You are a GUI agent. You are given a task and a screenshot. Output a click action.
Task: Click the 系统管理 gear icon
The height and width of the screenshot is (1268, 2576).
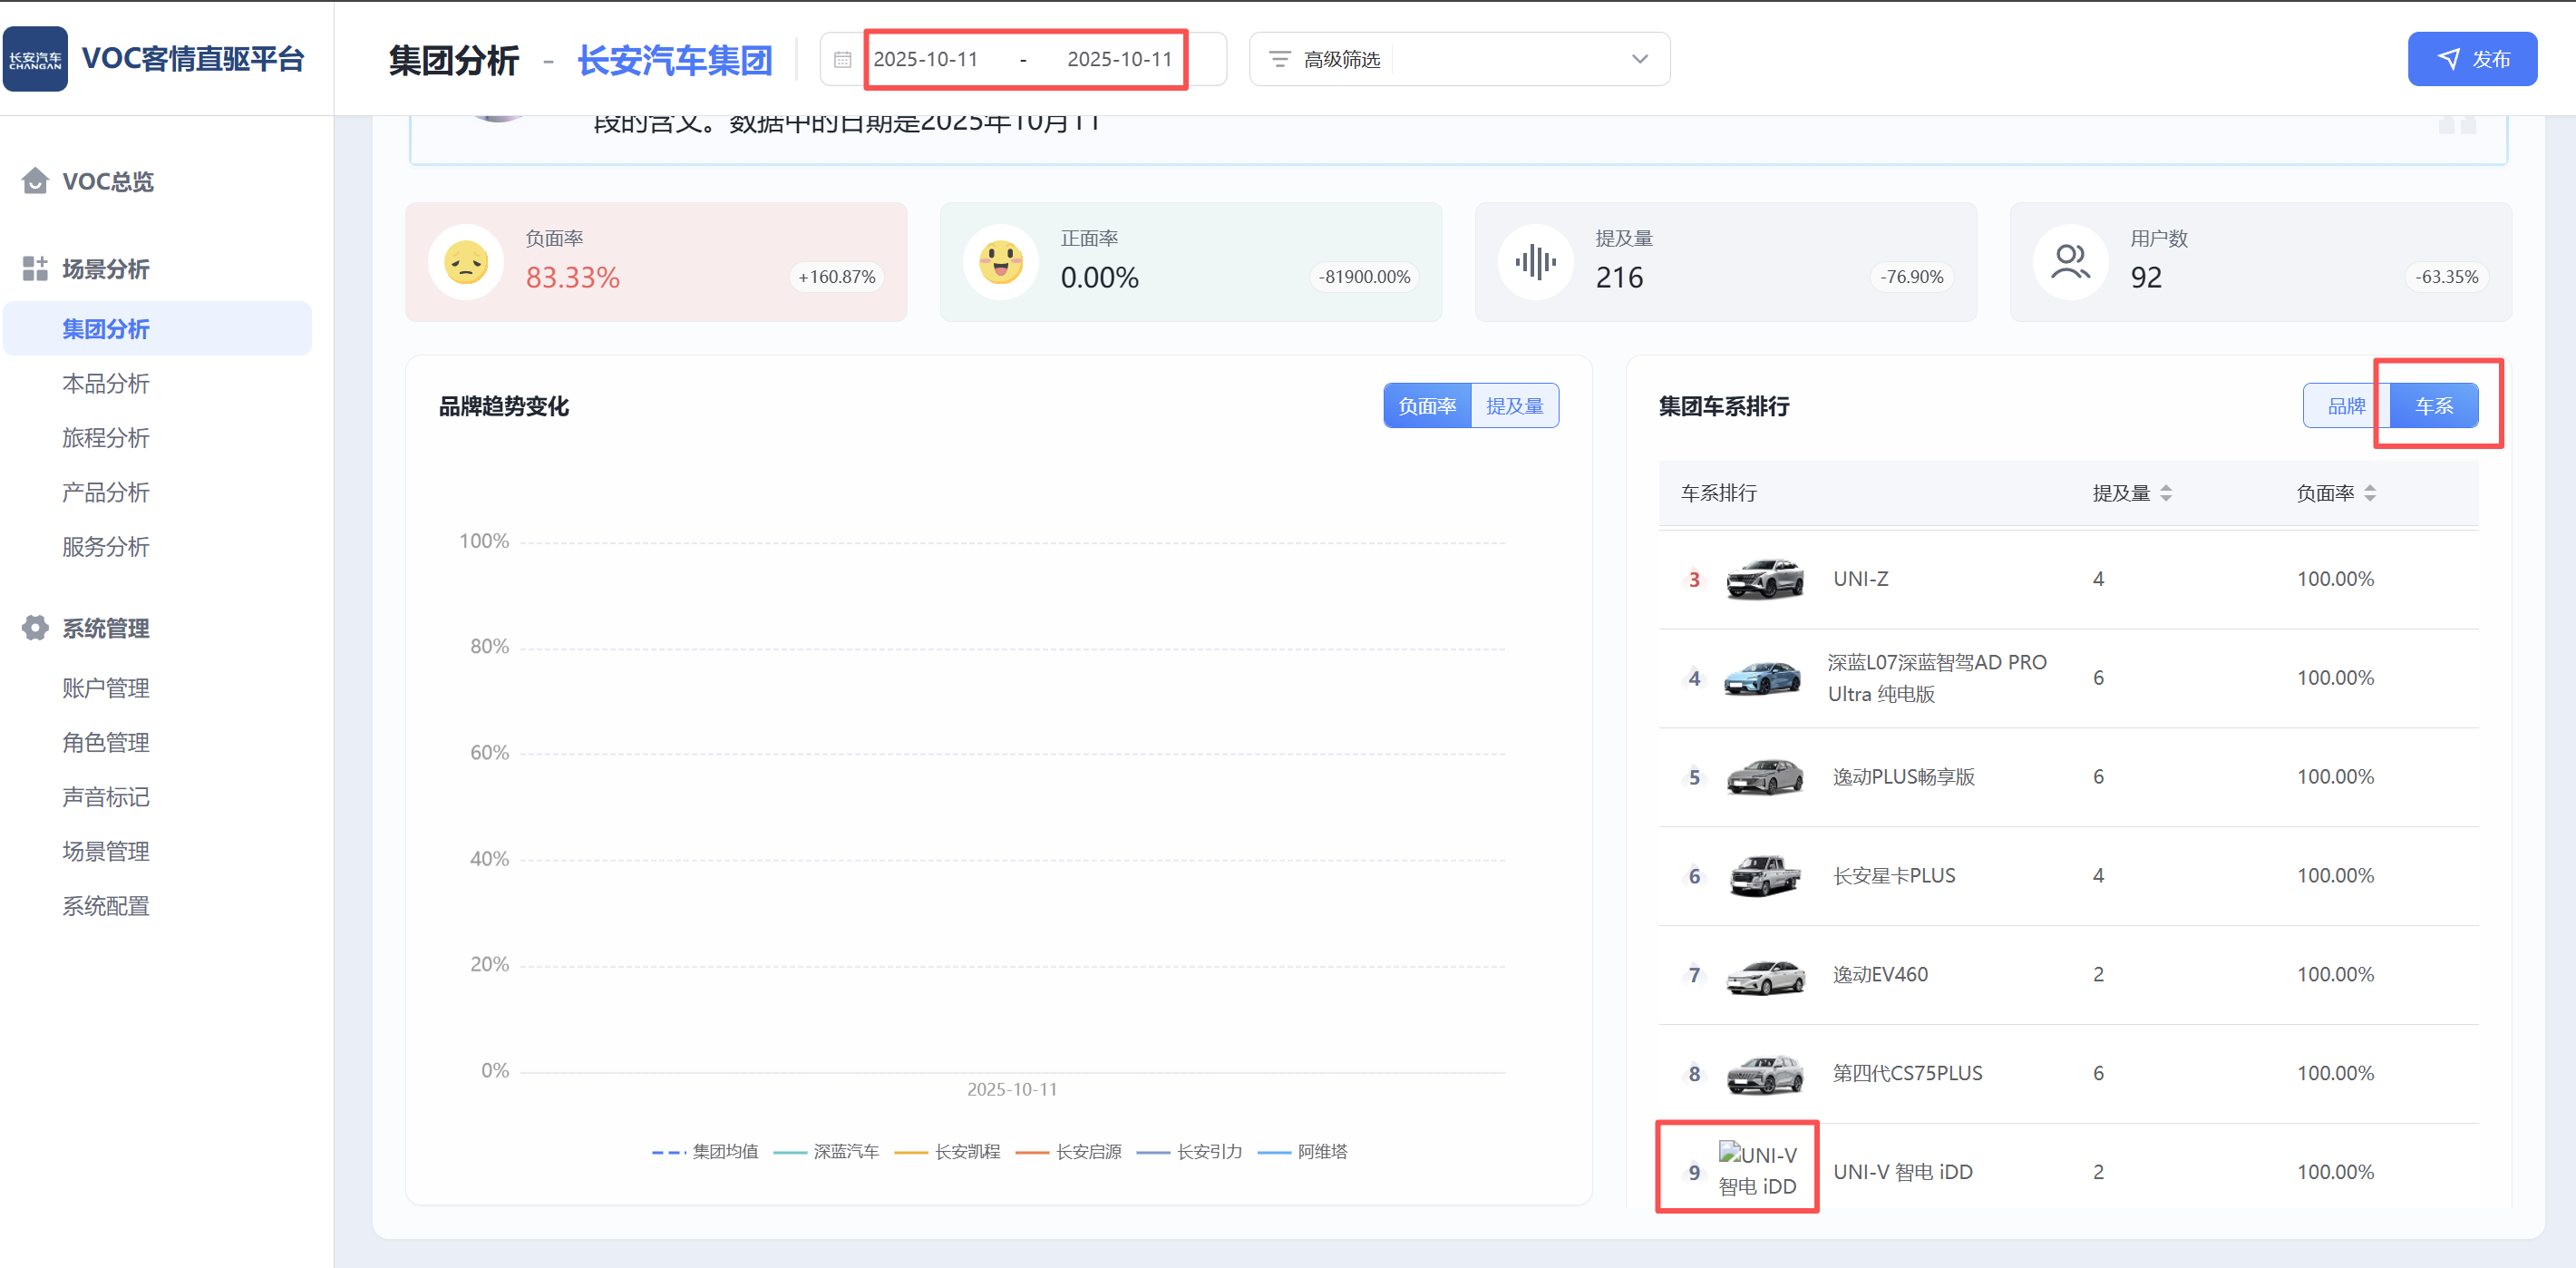pyautogui.click(x=35, y=628)
